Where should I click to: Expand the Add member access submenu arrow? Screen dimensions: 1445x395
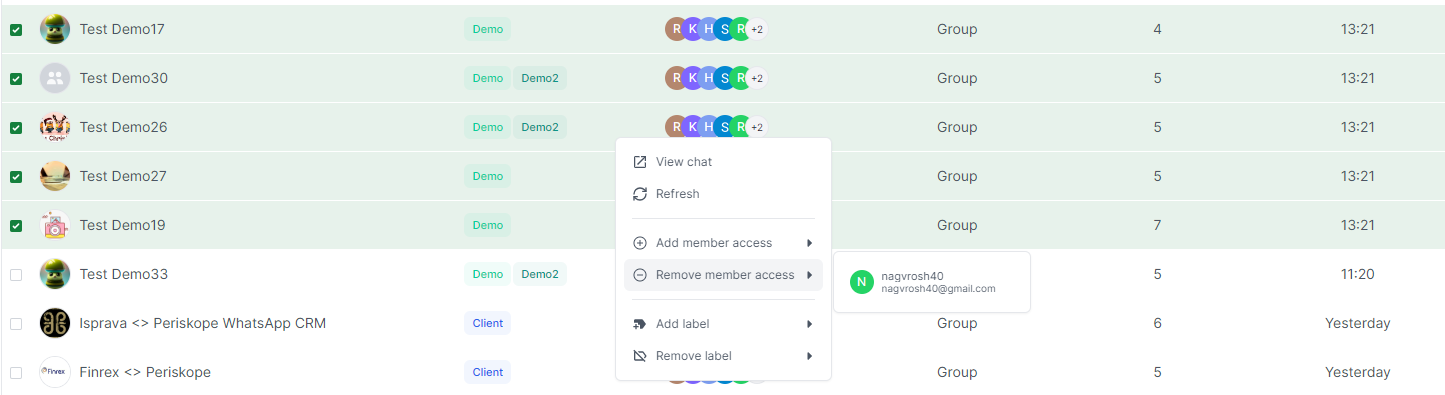(809, 243)
